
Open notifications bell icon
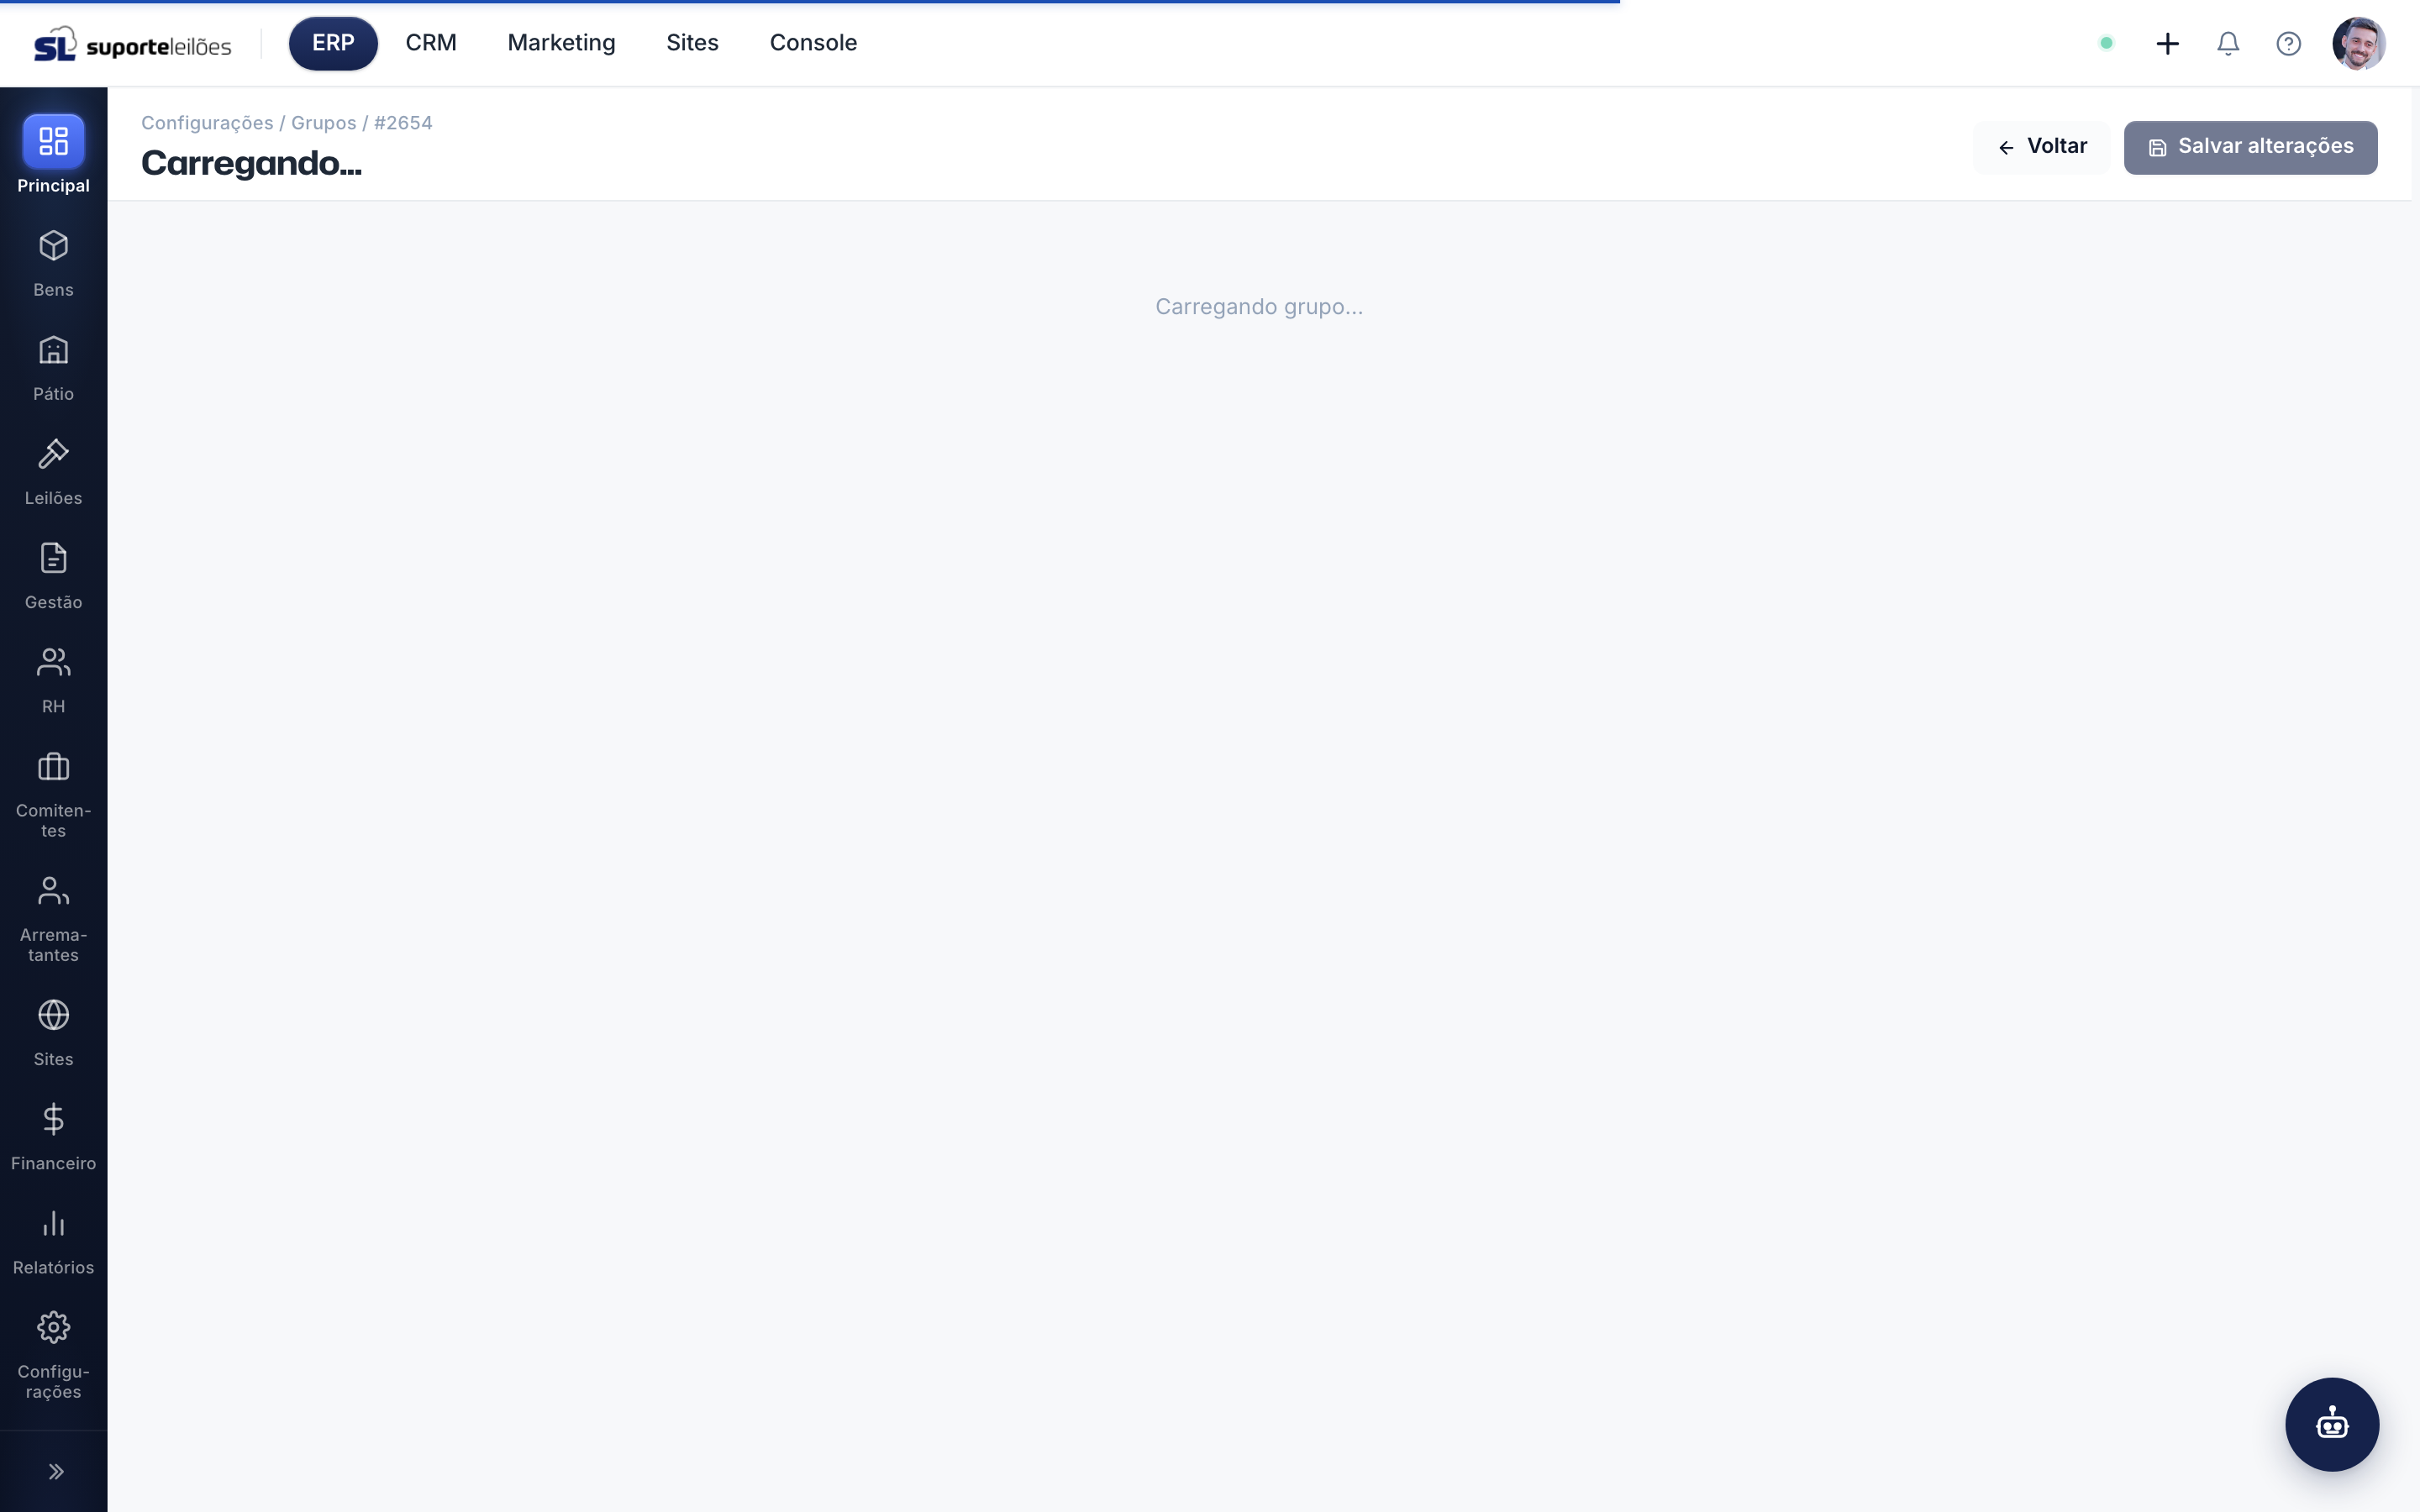pyautogui.click(x=2228, y=43)
